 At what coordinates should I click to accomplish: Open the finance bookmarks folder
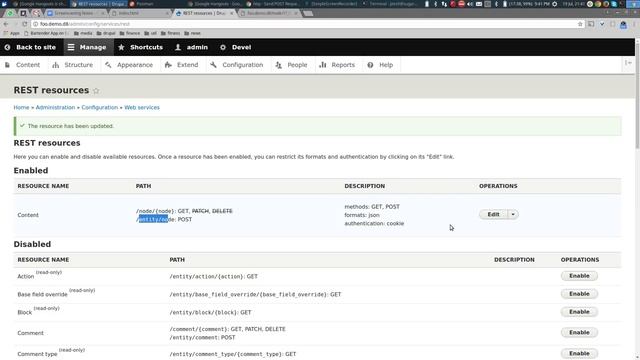(130, 33)
